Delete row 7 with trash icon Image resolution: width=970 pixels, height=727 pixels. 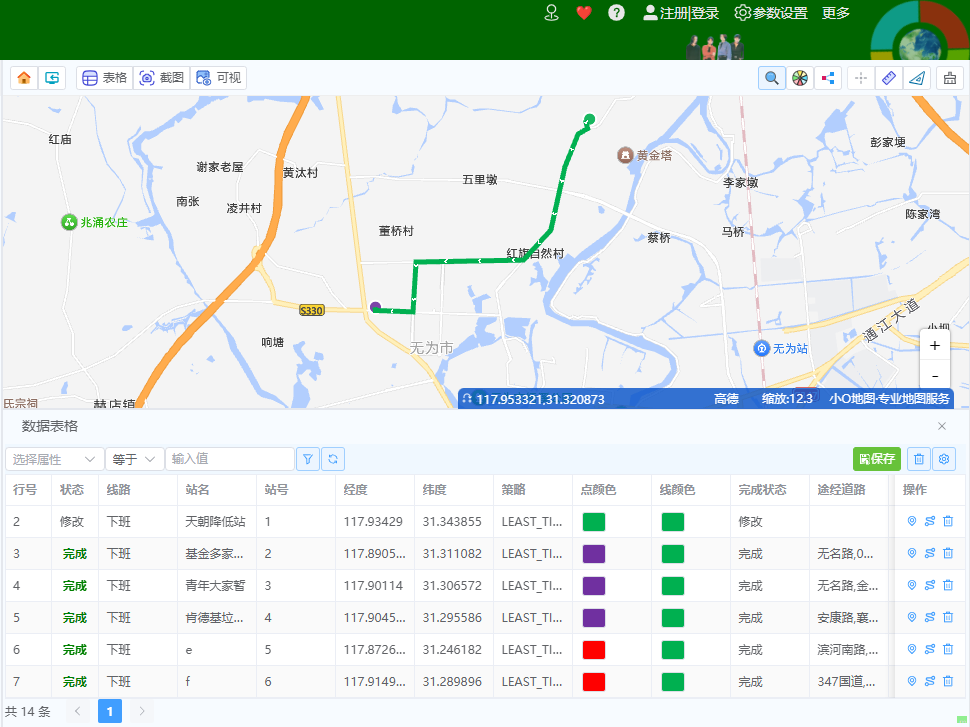948,681
